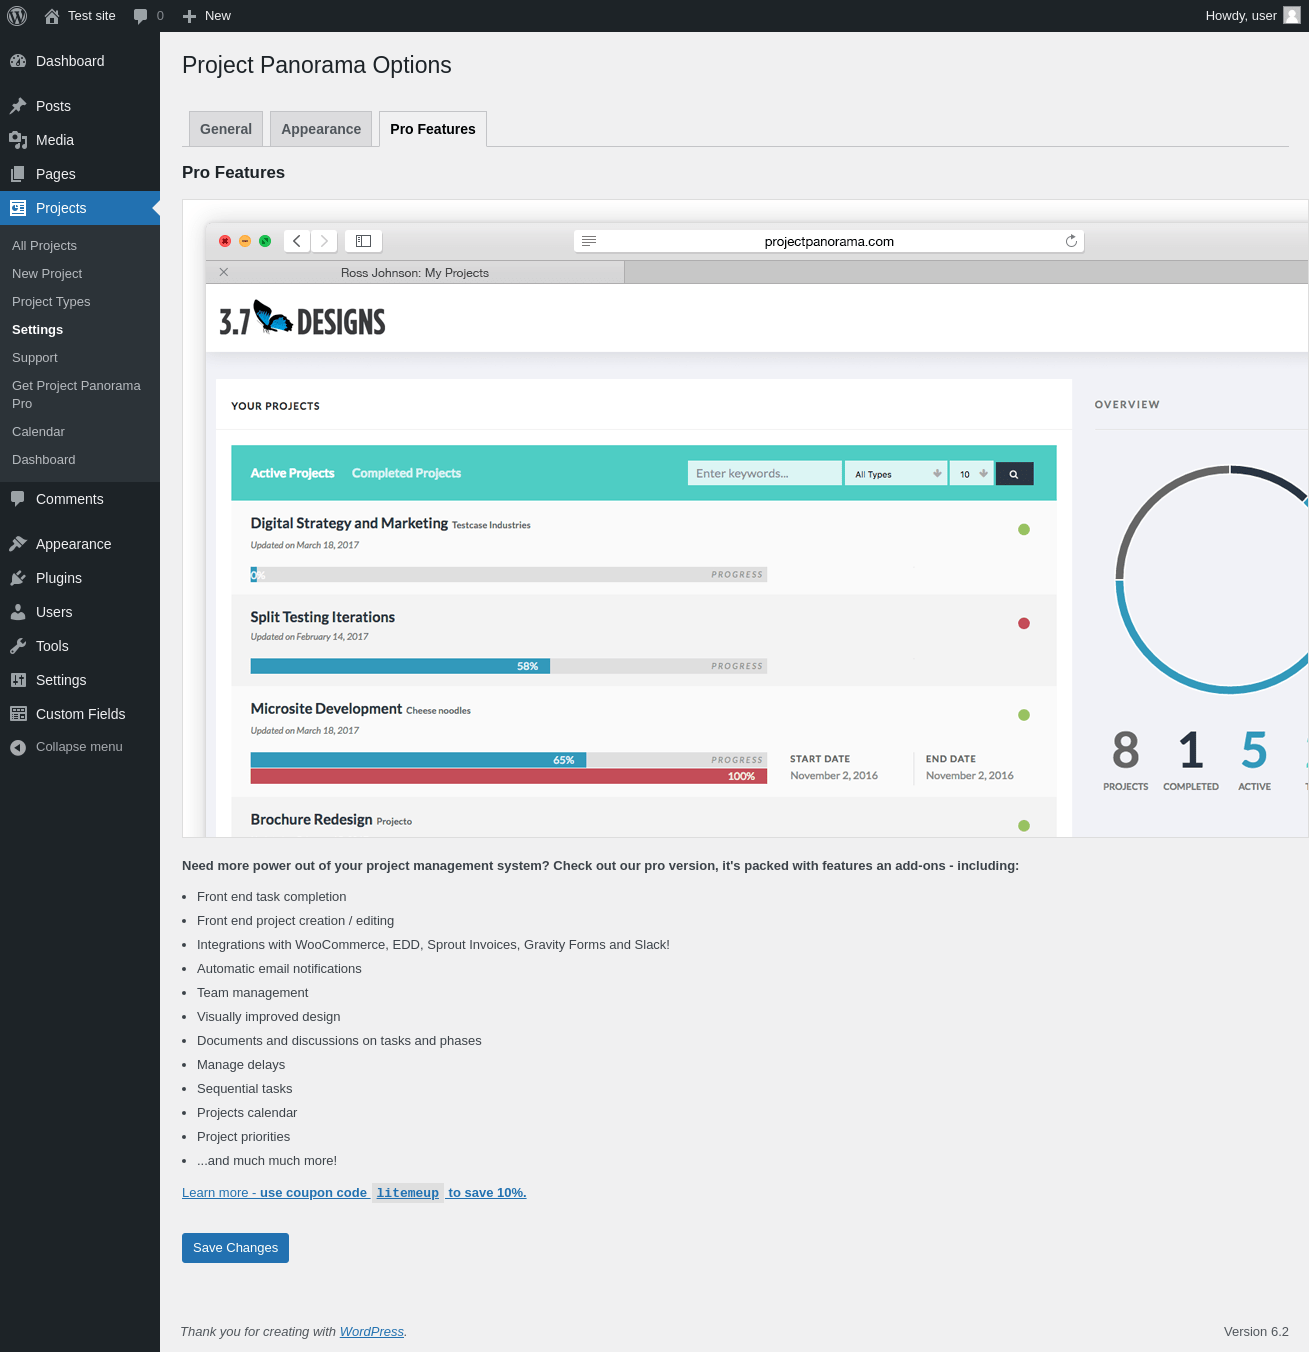Click the Project Panorama pro preview screenshot
The width and height of the screenshot is (1309, 1352).
pos(745,518)
